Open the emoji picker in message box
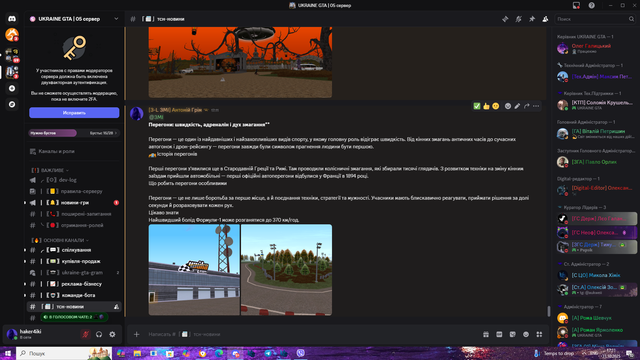The width and height of the screenshot is (640, 360). (526, 334)
